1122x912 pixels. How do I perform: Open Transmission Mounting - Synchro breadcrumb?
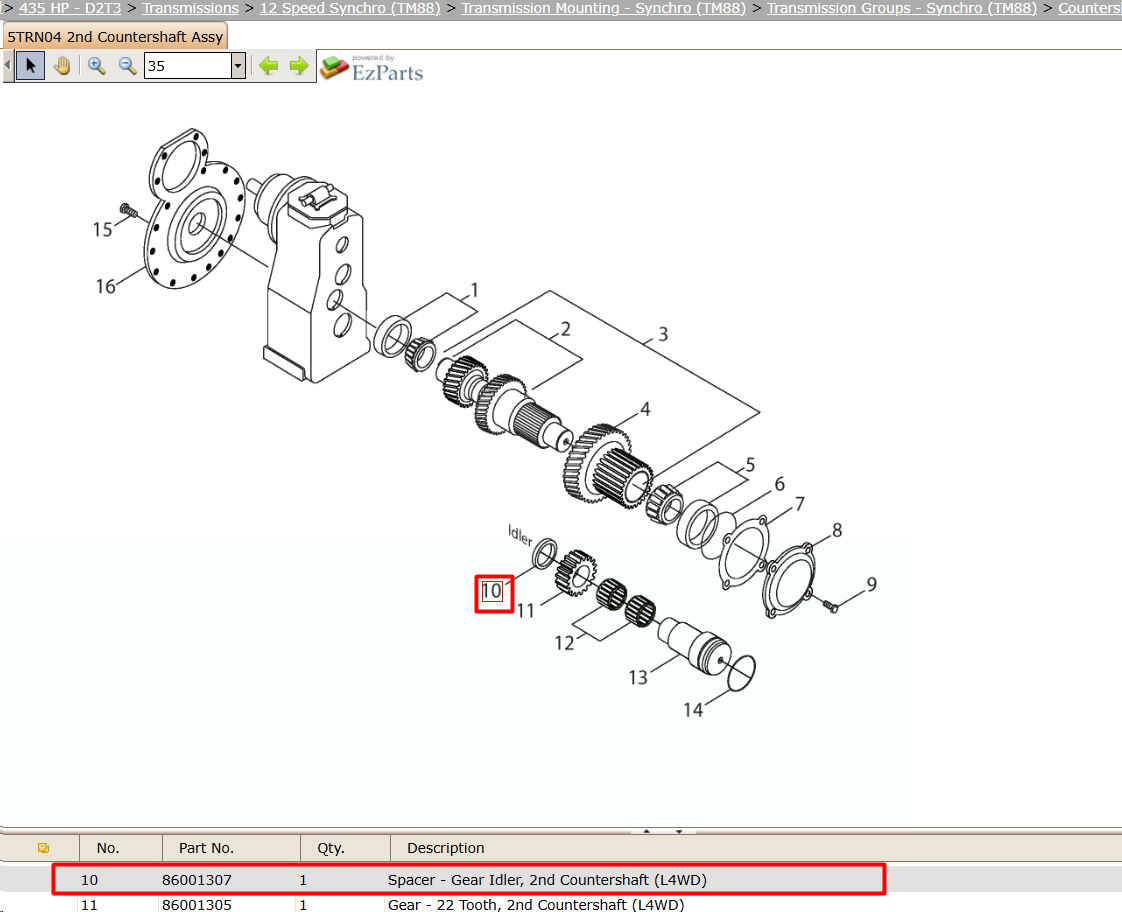pyautogui.click(x=603, y=8)
